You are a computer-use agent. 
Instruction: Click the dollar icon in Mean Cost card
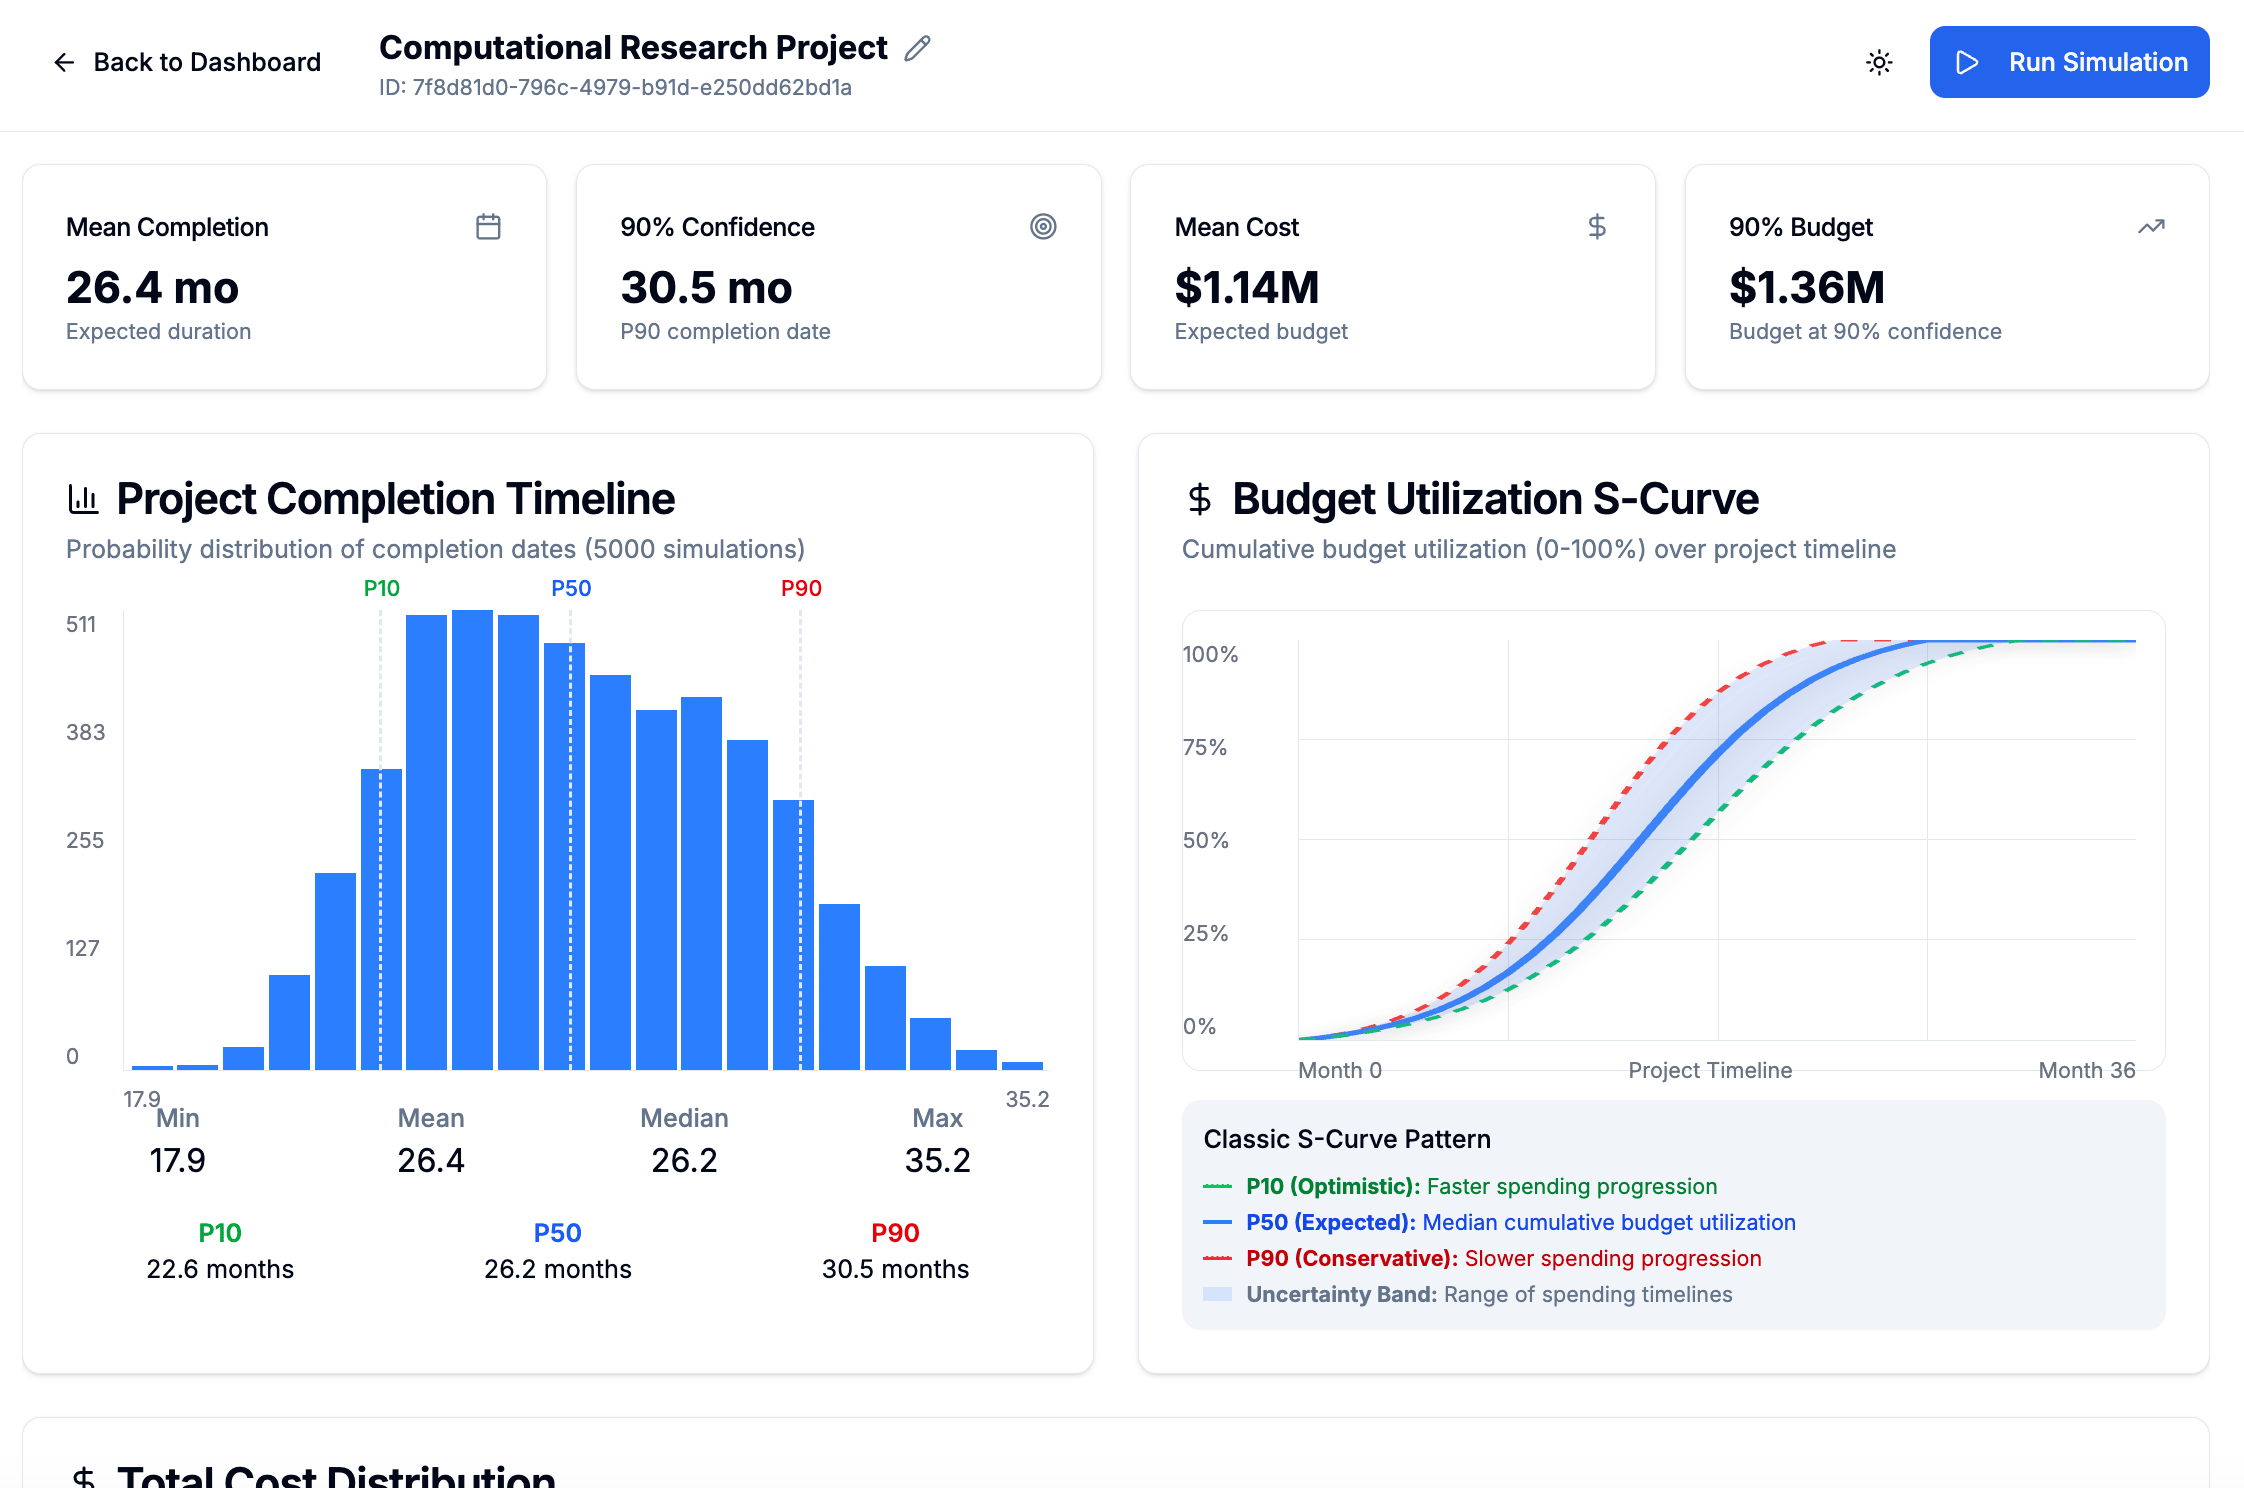[1597, 227]
